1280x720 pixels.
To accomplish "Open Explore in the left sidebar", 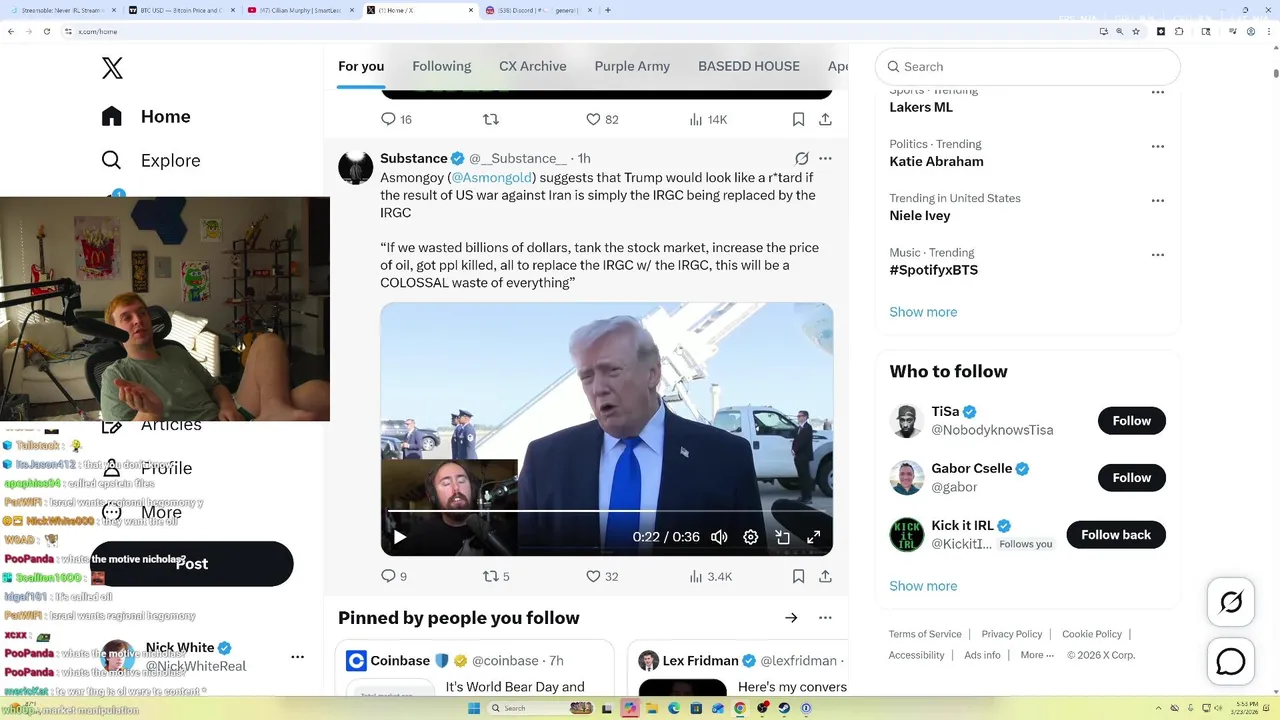I will click(x=151, y=160).
